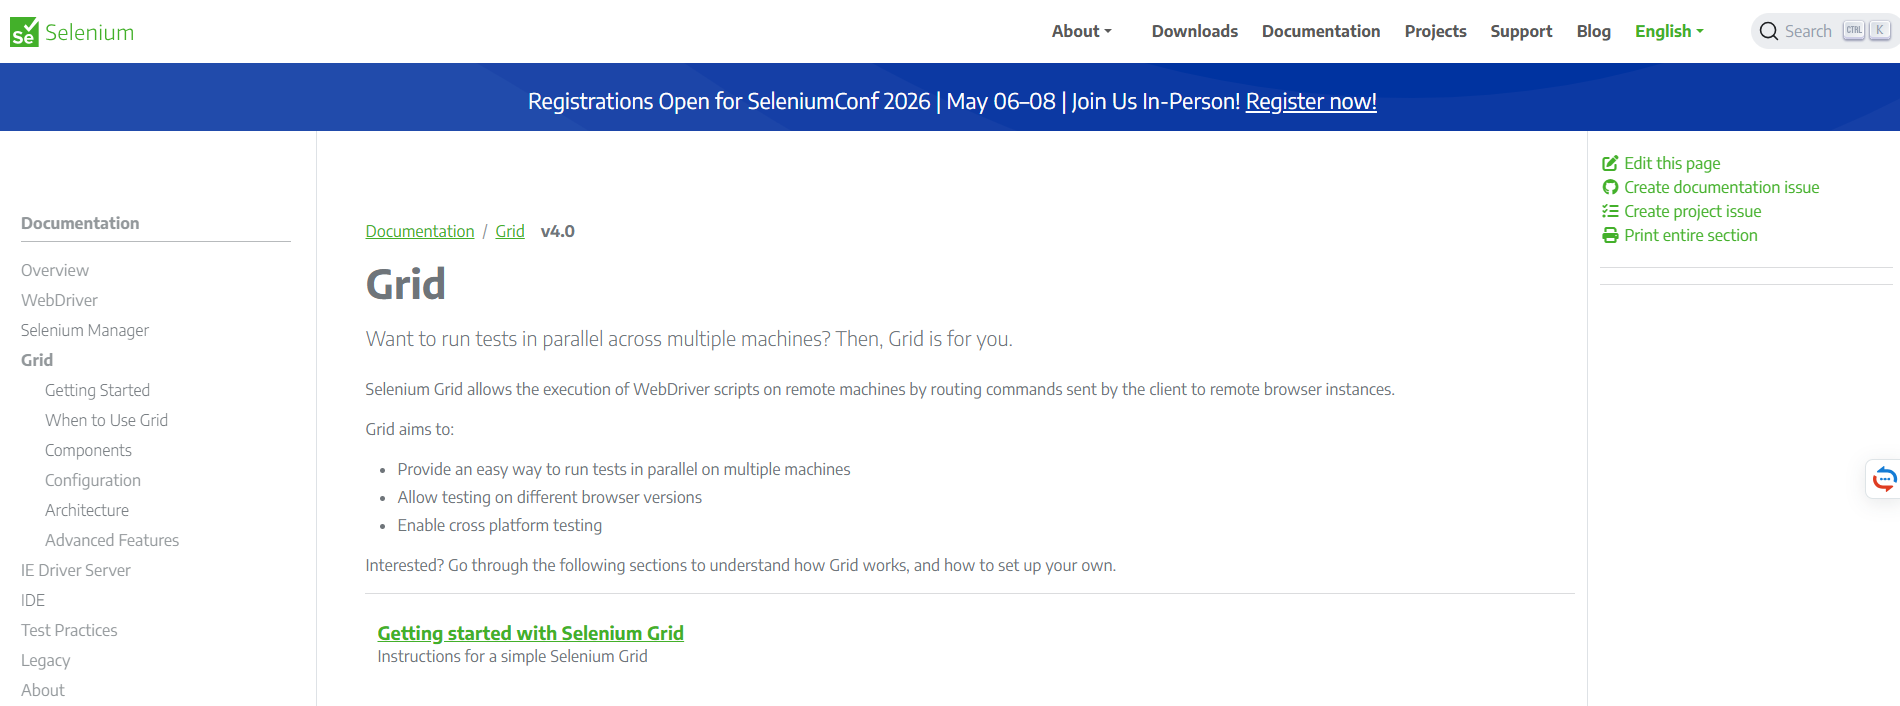Viewport: 1900px width, 706px height.
Task: Click the GitHub icon beside Create documentation issue
Action: coord(1610,187)
